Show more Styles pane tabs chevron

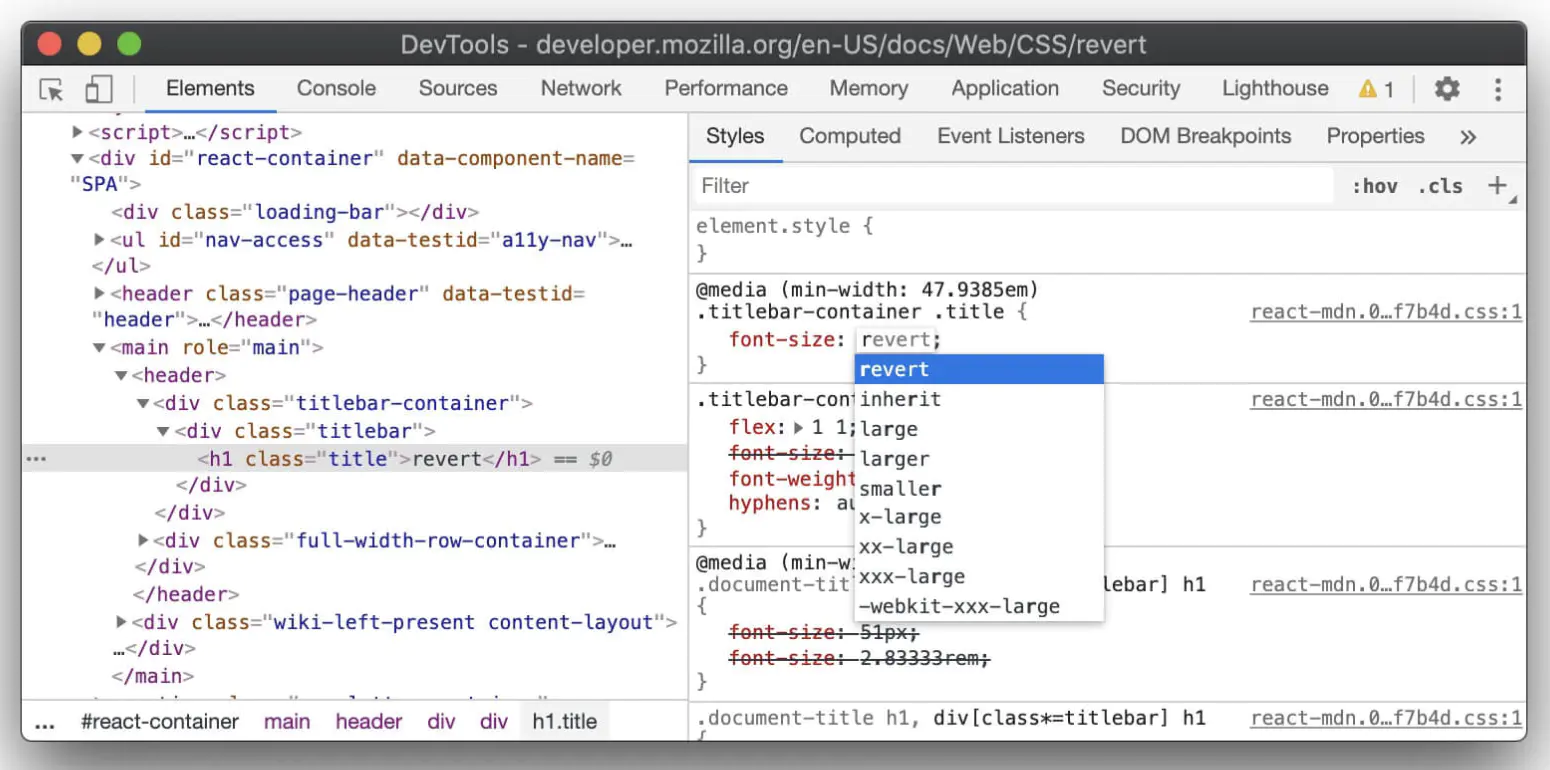tap(1468, 137)
